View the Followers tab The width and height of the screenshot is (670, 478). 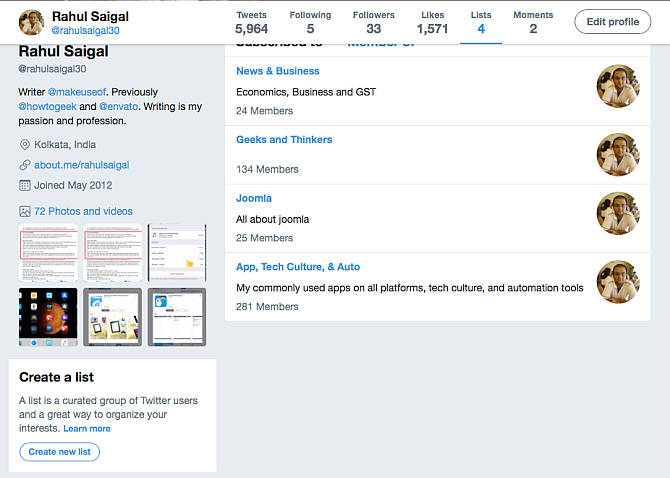(373, 22)
